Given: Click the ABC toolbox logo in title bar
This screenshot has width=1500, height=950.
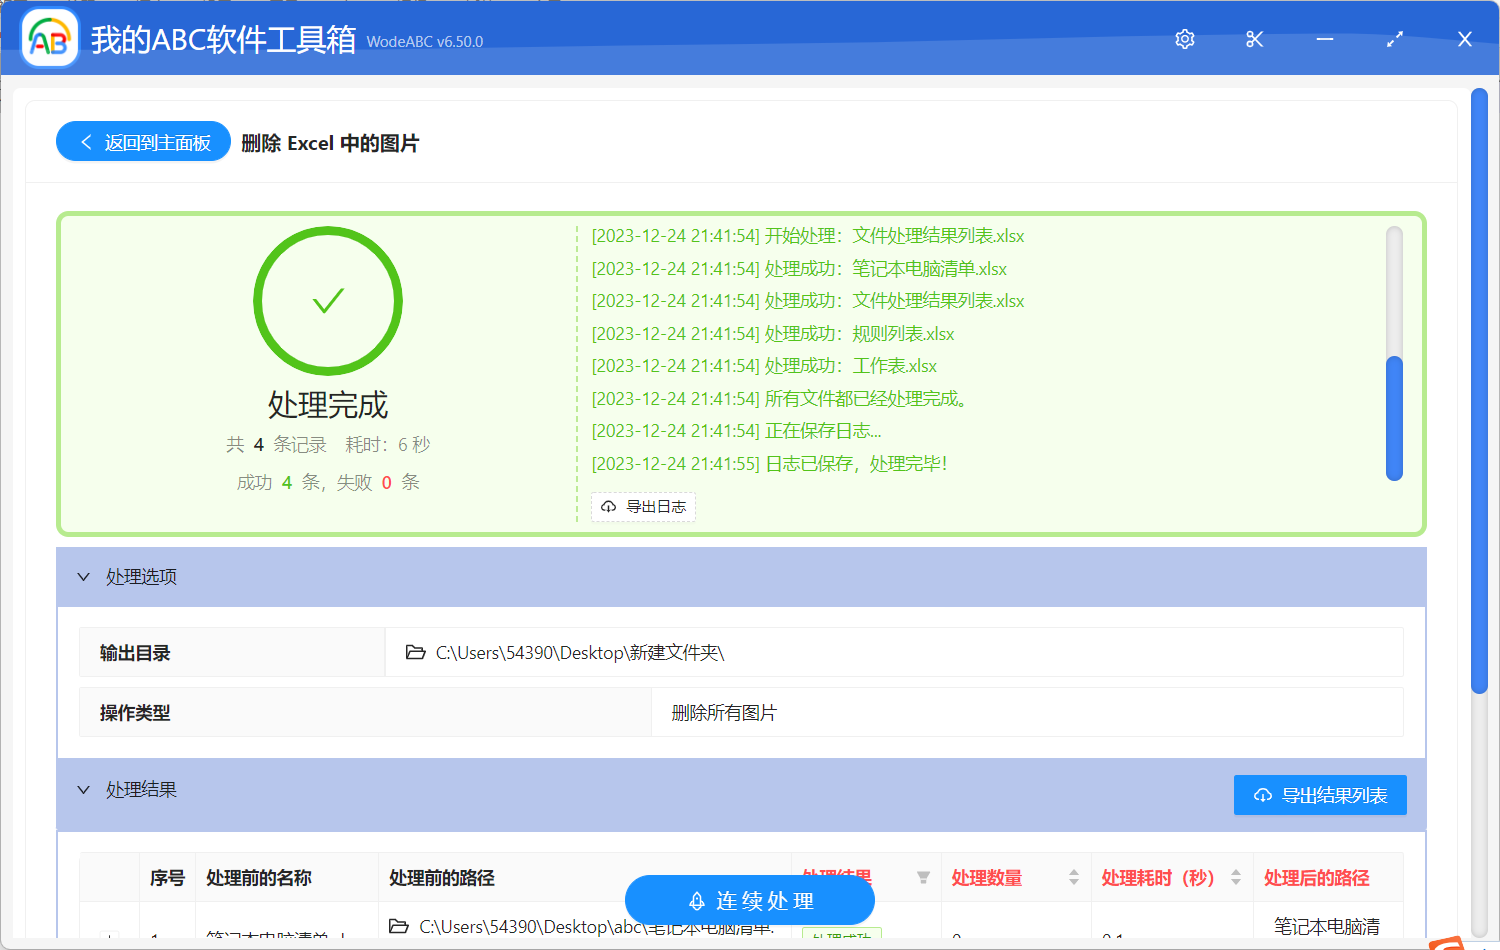Looking at the screenshot, I should point(49,38).
